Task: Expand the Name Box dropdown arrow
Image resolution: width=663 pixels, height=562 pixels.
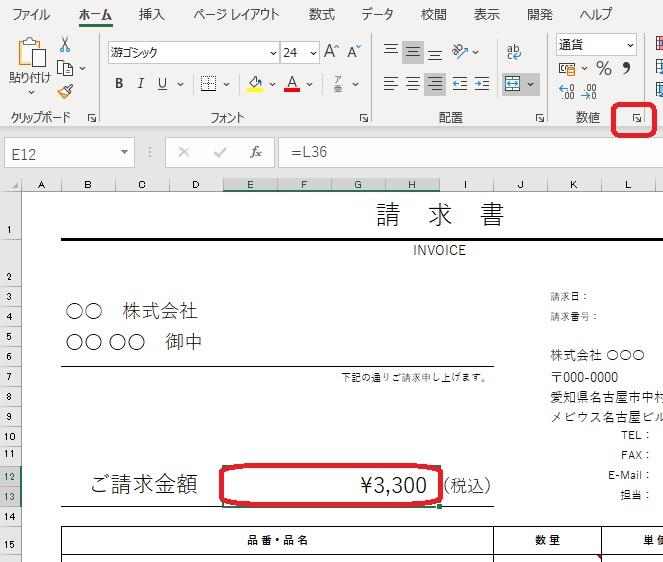Action: point(125,152)
